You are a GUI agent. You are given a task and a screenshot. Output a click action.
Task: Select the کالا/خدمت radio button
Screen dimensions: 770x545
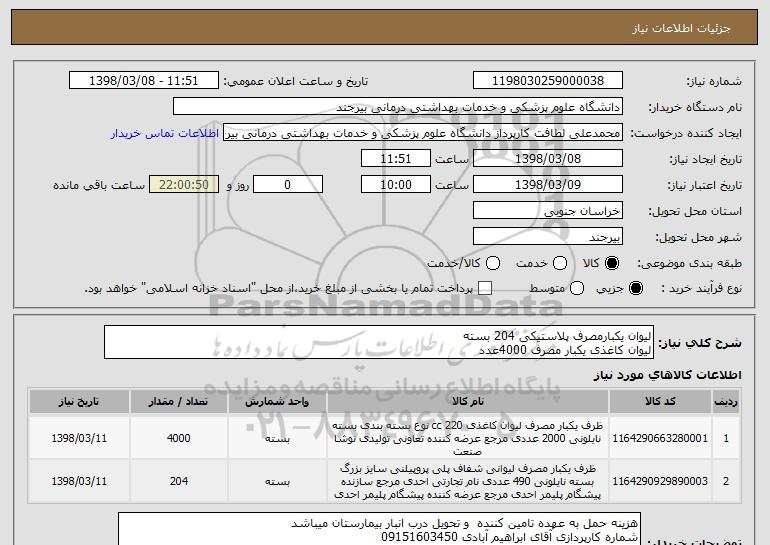point(493,263)
